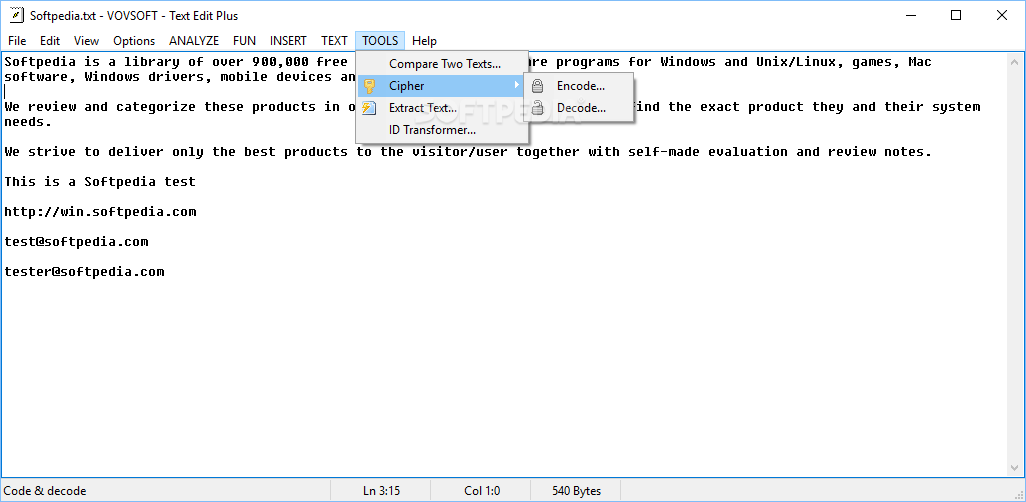Select Encode in the Cipher submenu

578,86
